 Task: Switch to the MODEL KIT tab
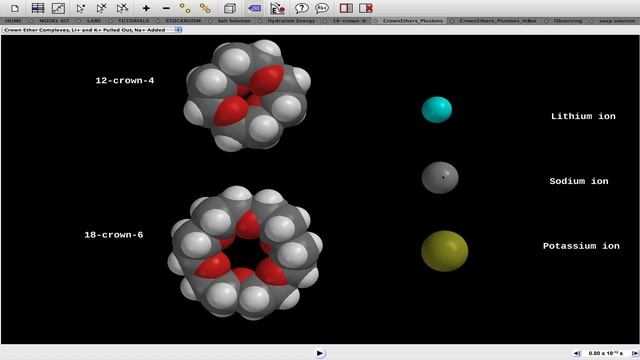(x=54, y=20)
